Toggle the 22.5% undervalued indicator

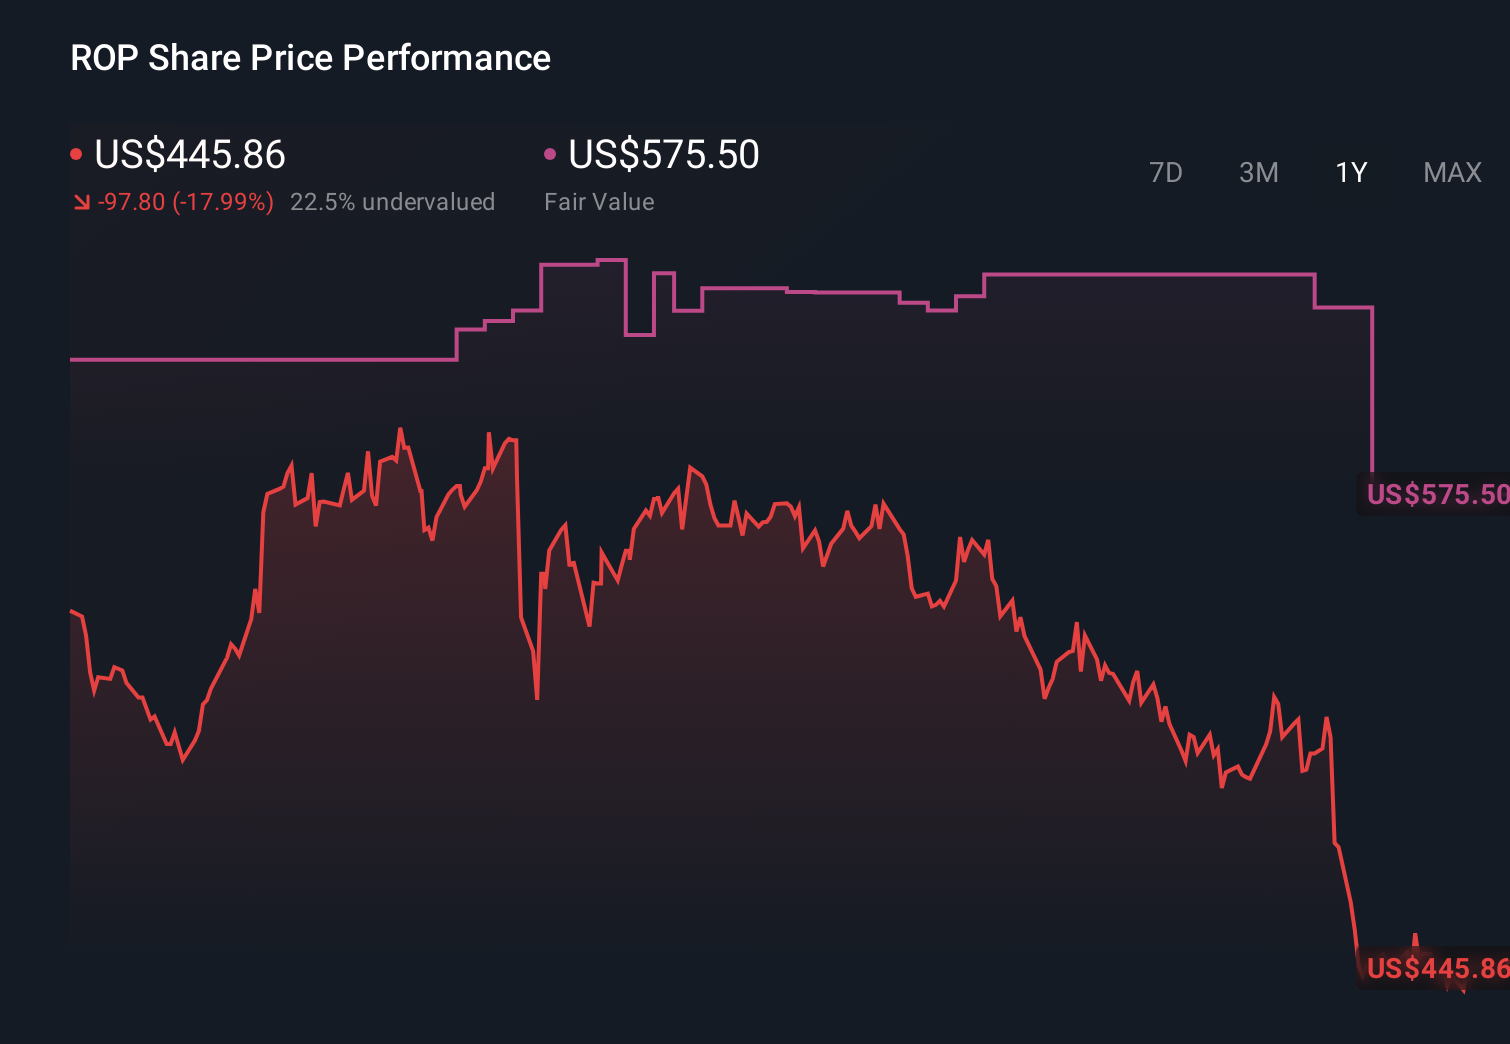[393, 202]
